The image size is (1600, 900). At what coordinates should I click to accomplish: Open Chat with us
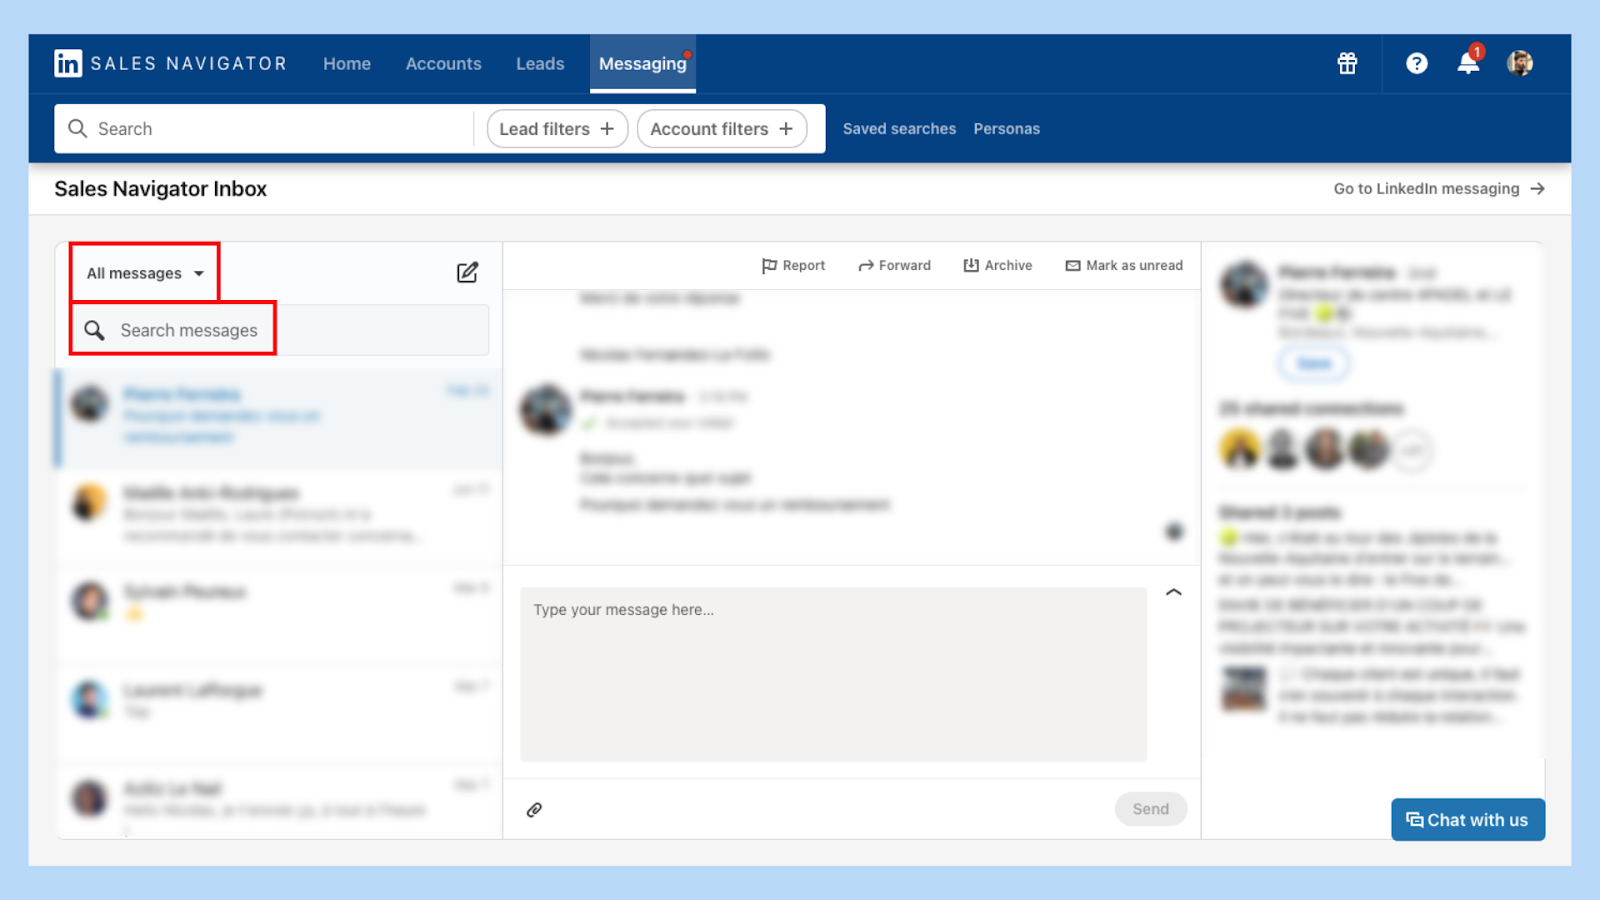click(x=1467, y=820)
